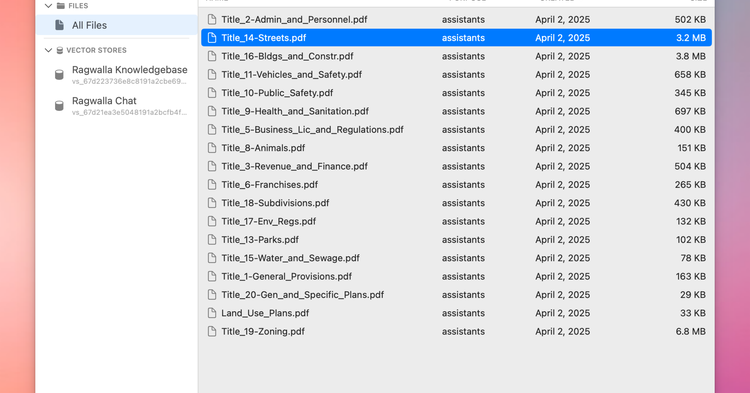Open the Ragwalla Knowledgebase vector store
Screen dimensions: 750x393
116,75
